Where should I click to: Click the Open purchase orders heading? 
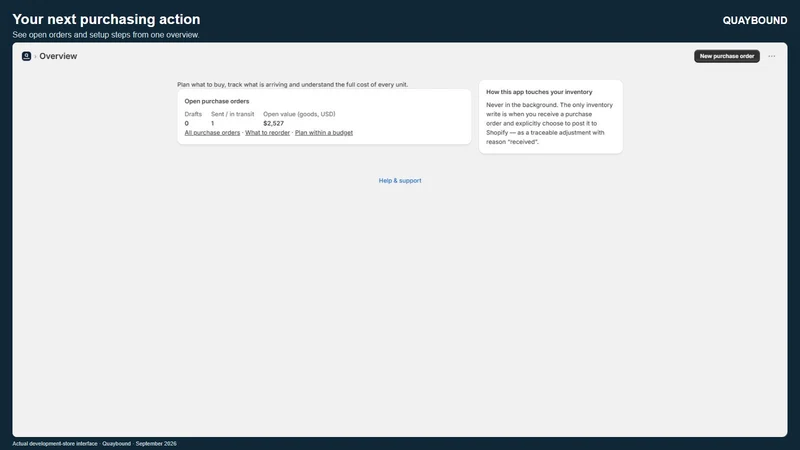(x=217, y=101)
